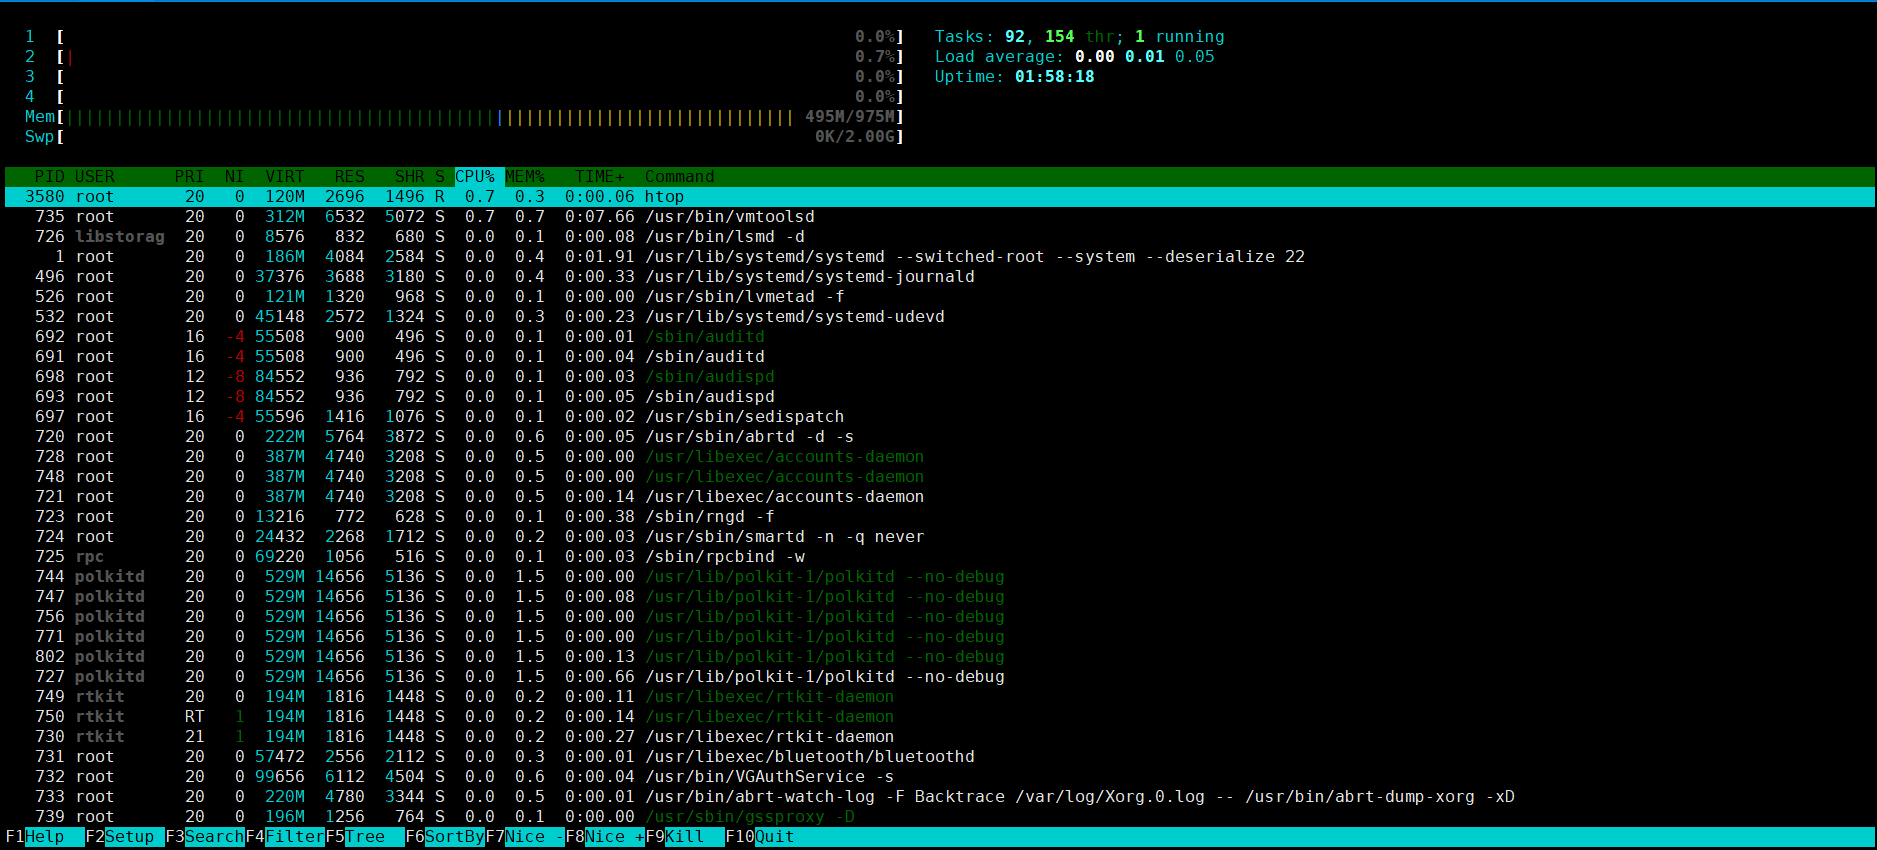Sort by the TIME+ column header

599,177
